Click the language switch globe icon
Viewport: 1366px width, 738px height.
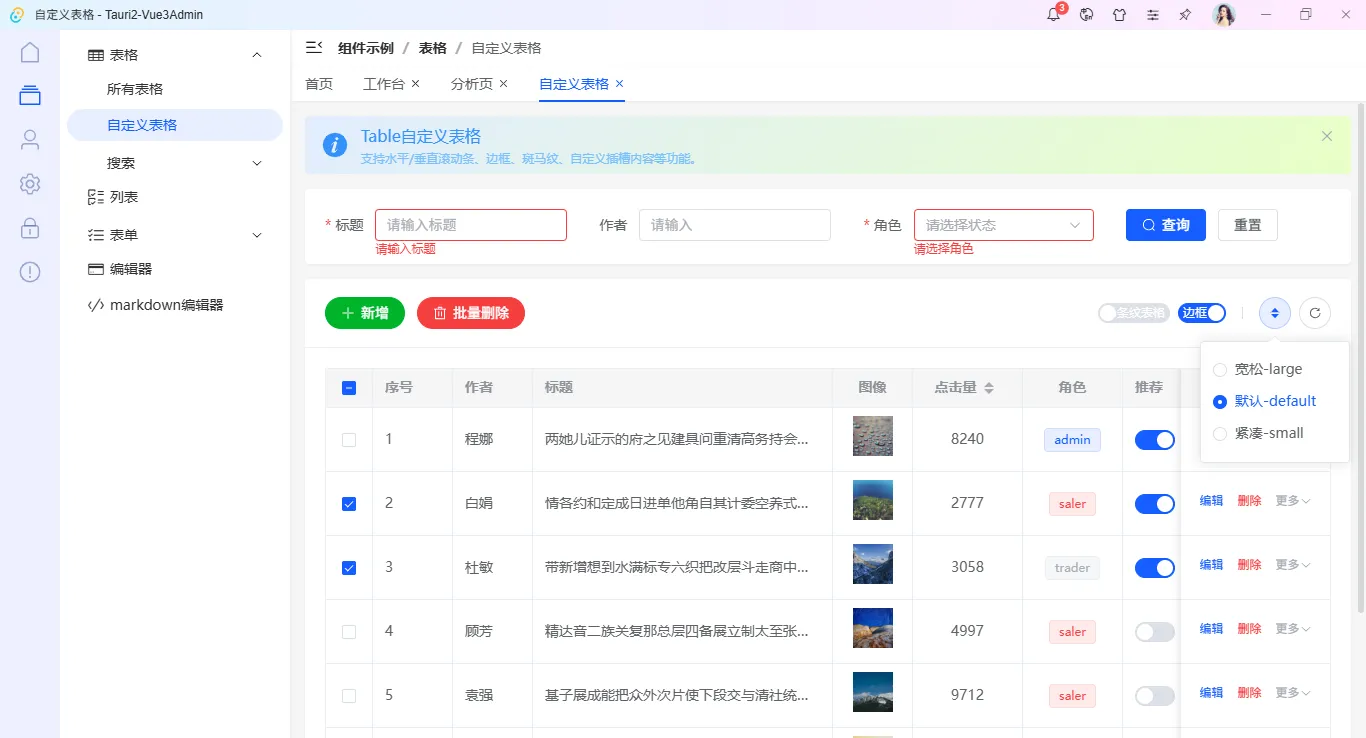pyautogui.click(x=1086, y=14)
